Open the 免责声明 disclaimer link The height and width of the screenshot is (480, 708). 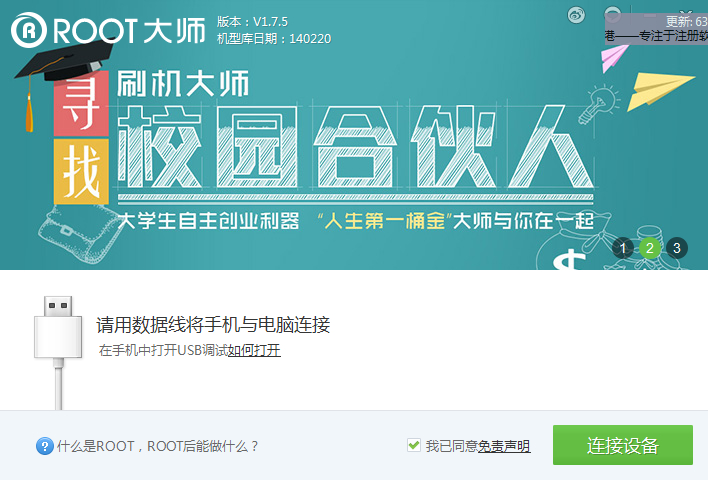504,446
